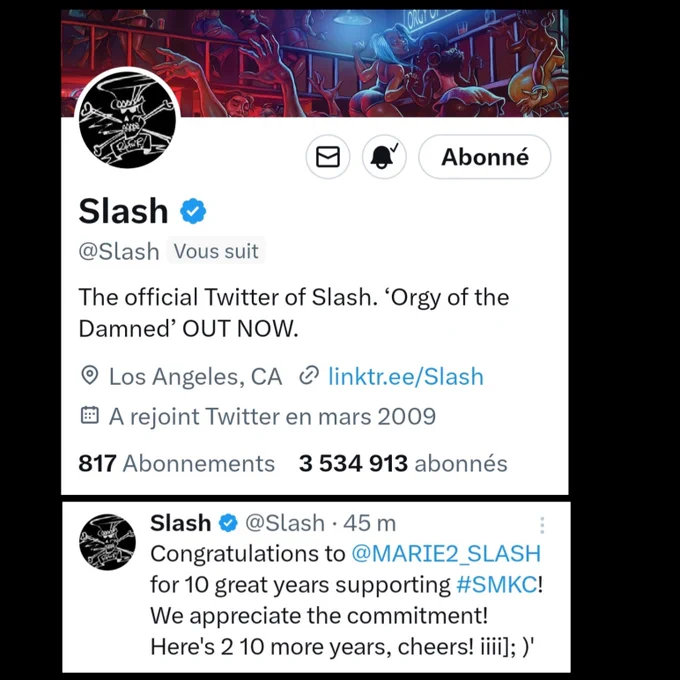
Task: Click the calendar joined-date icon
Action: 90,415
